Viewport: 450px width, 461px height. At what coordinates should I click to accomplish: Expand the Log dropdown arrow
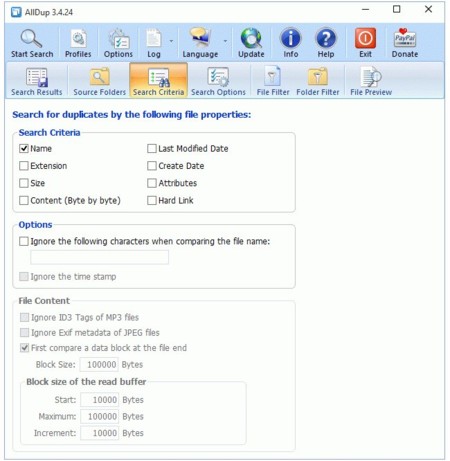(171, 41)
